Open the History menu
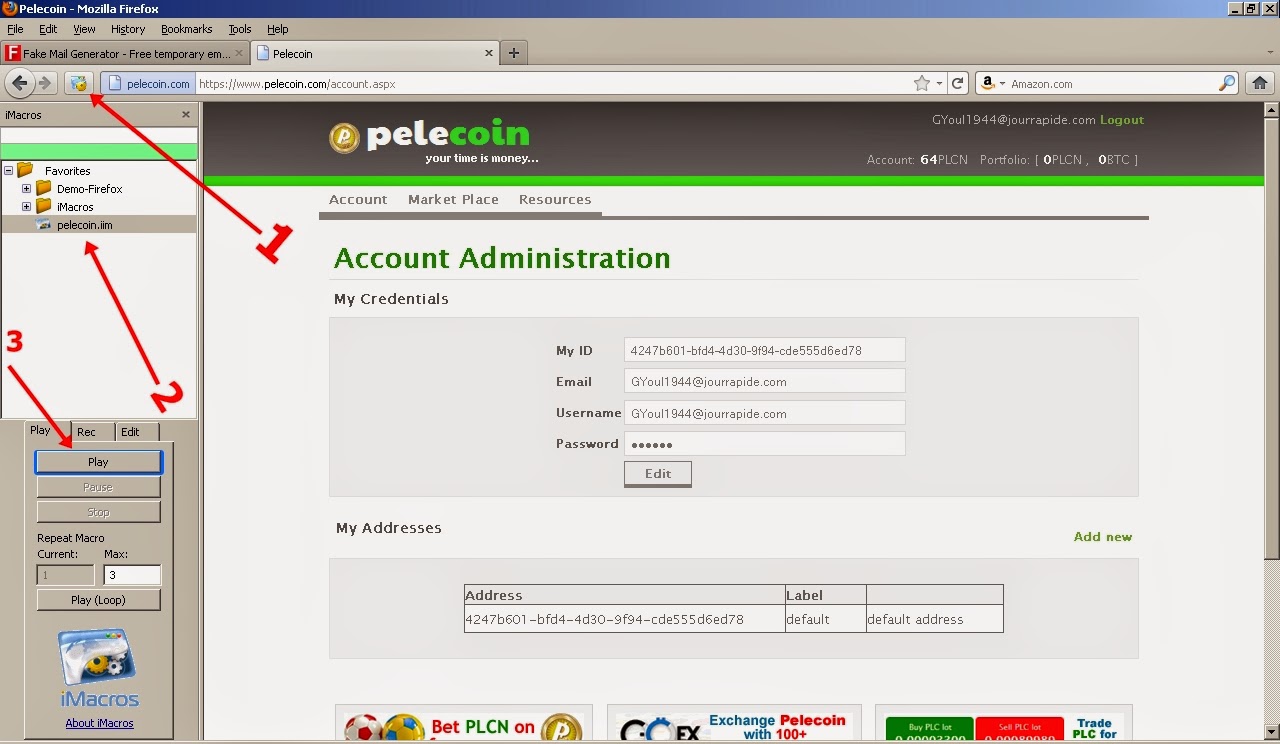Image resolution: width=1280 pixels, height=744 pixels. 128,29
